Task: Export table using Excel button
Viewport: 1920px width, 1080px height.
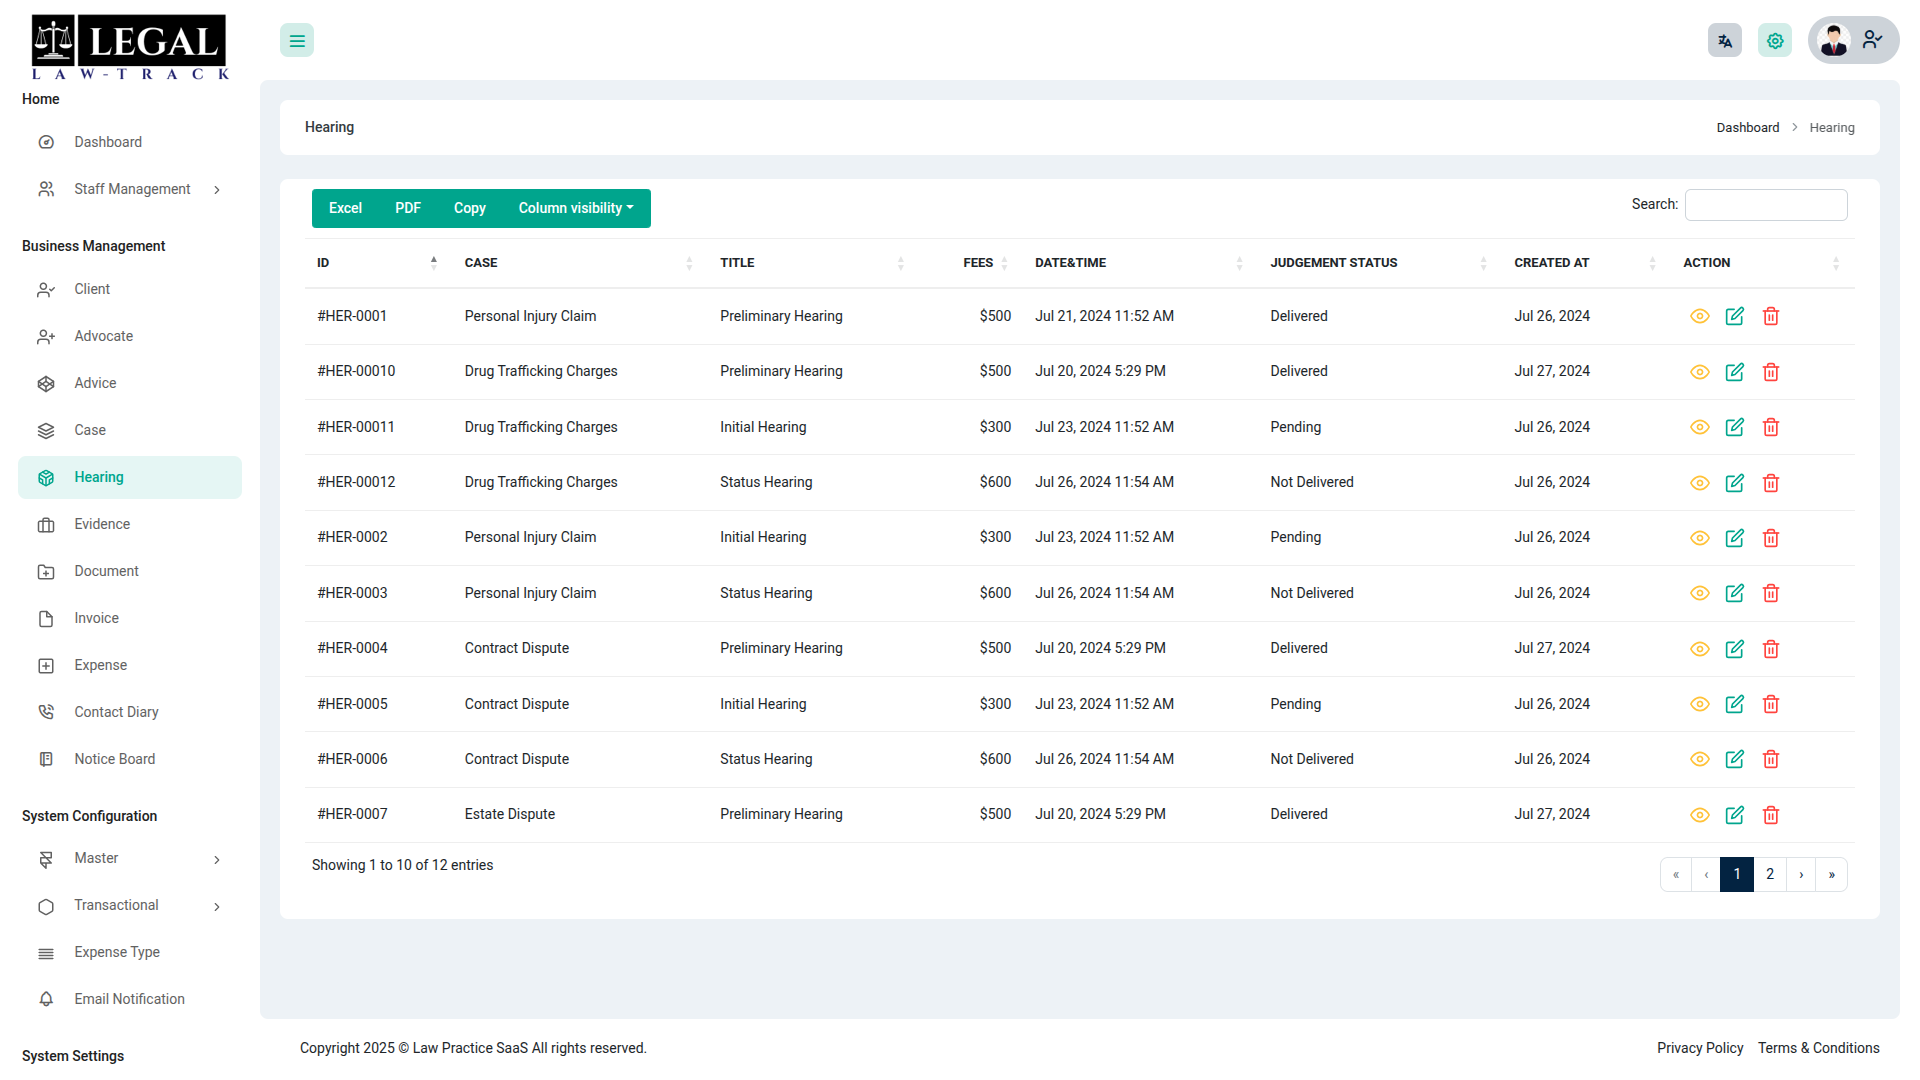Action: (x=345, y=208)
